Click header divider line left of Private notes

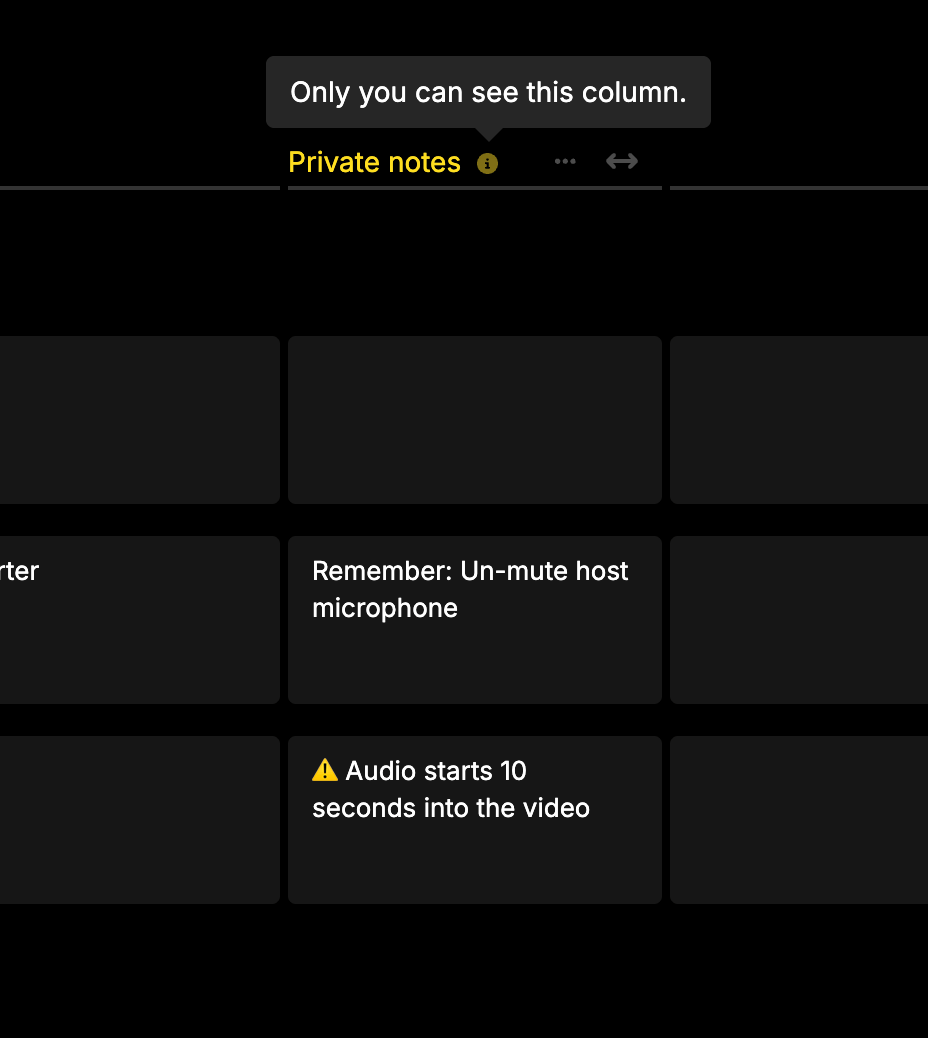coord(140,188)
